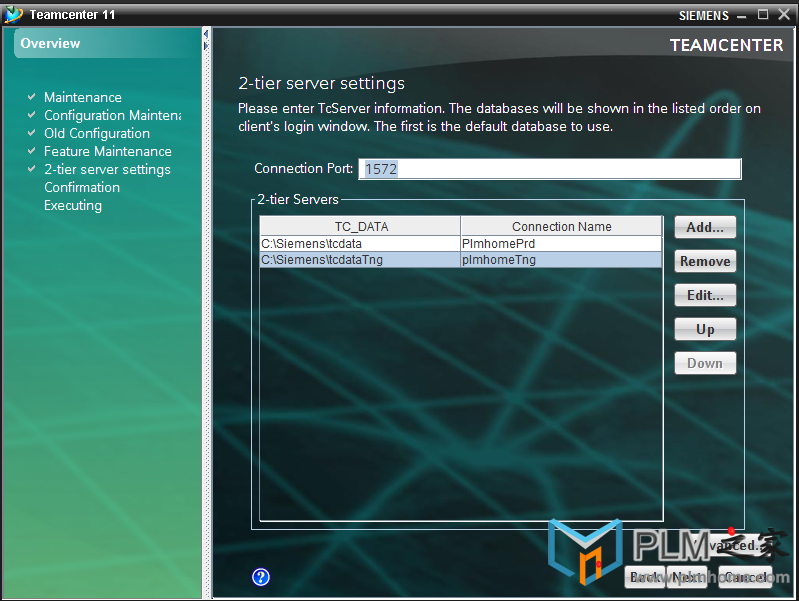
Task: Select the plmhomeTng connection name cell
Action: pos(561,260)
